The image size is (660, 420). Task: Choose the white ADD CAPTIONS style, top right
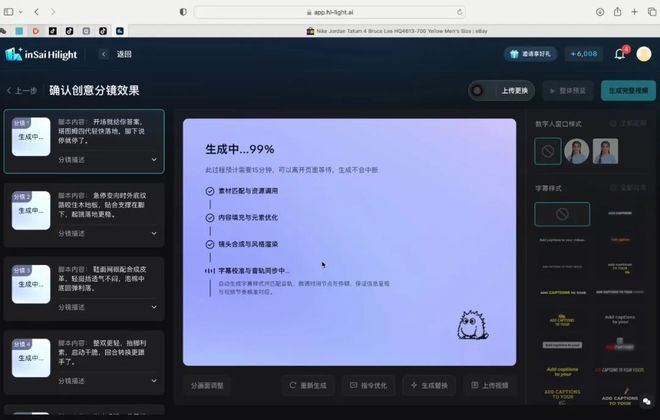[620, 213]
